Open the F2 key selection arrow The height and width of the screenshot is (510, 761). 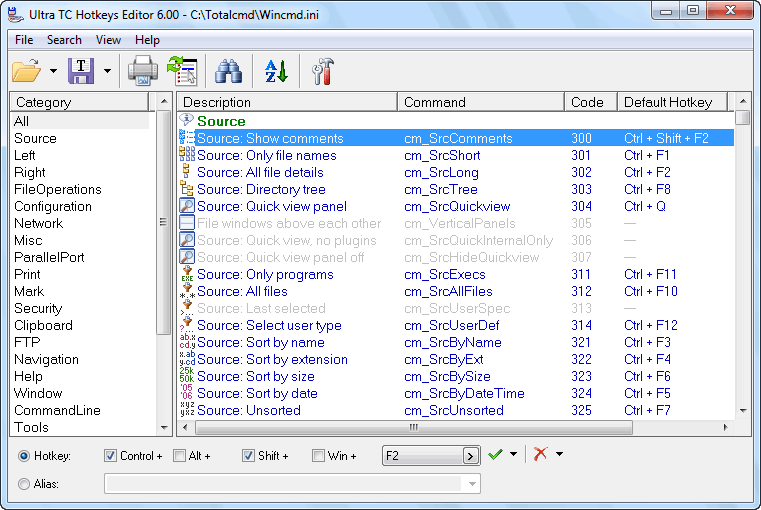[x=470, y=456]
